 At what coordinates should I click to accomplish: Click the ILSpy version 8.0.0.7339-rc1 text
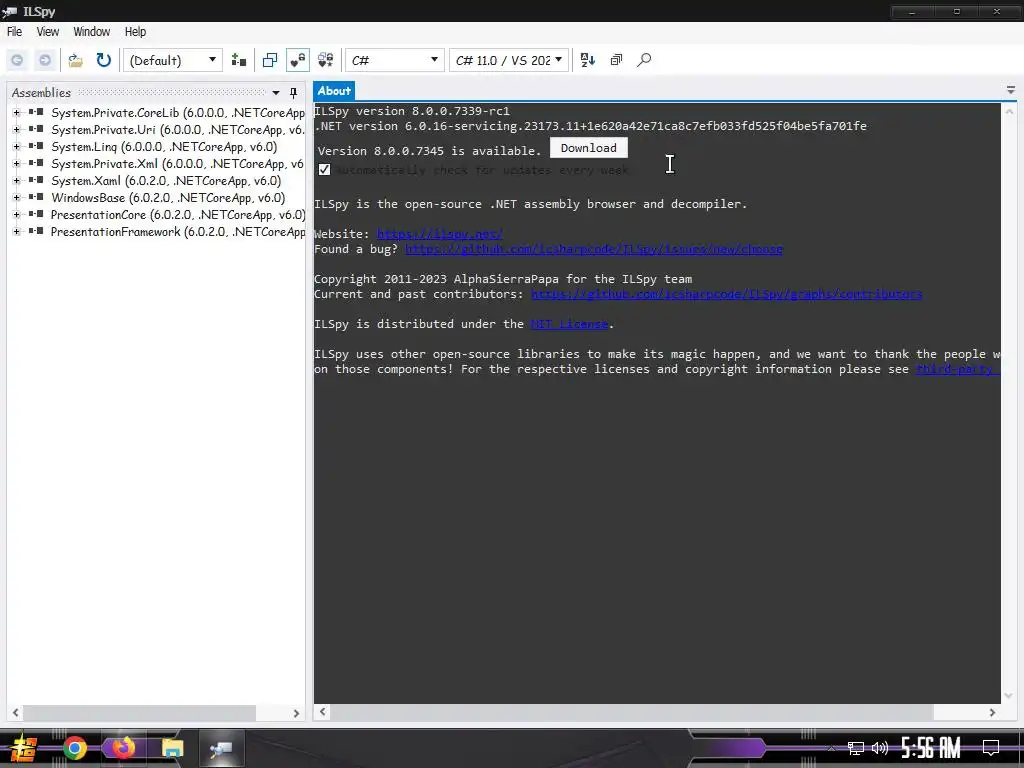coord(412,111)
